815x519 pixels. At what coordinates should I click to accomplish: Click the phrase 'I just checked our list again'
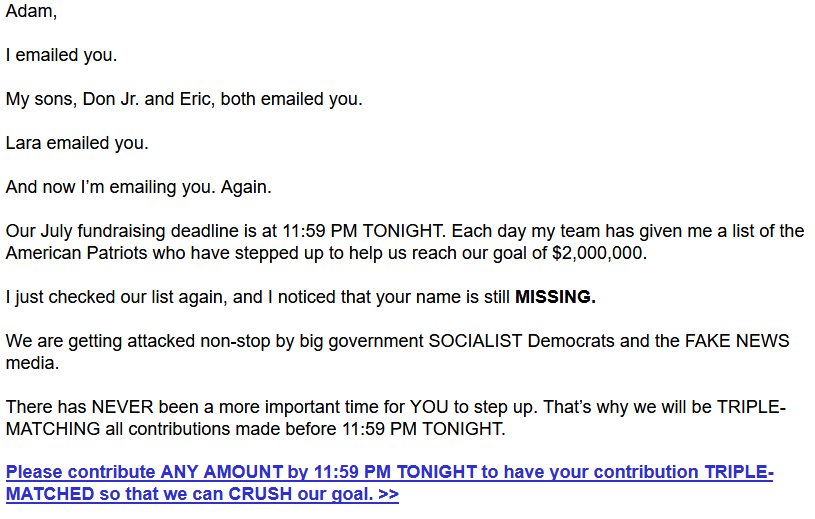[x=116, y=297]
